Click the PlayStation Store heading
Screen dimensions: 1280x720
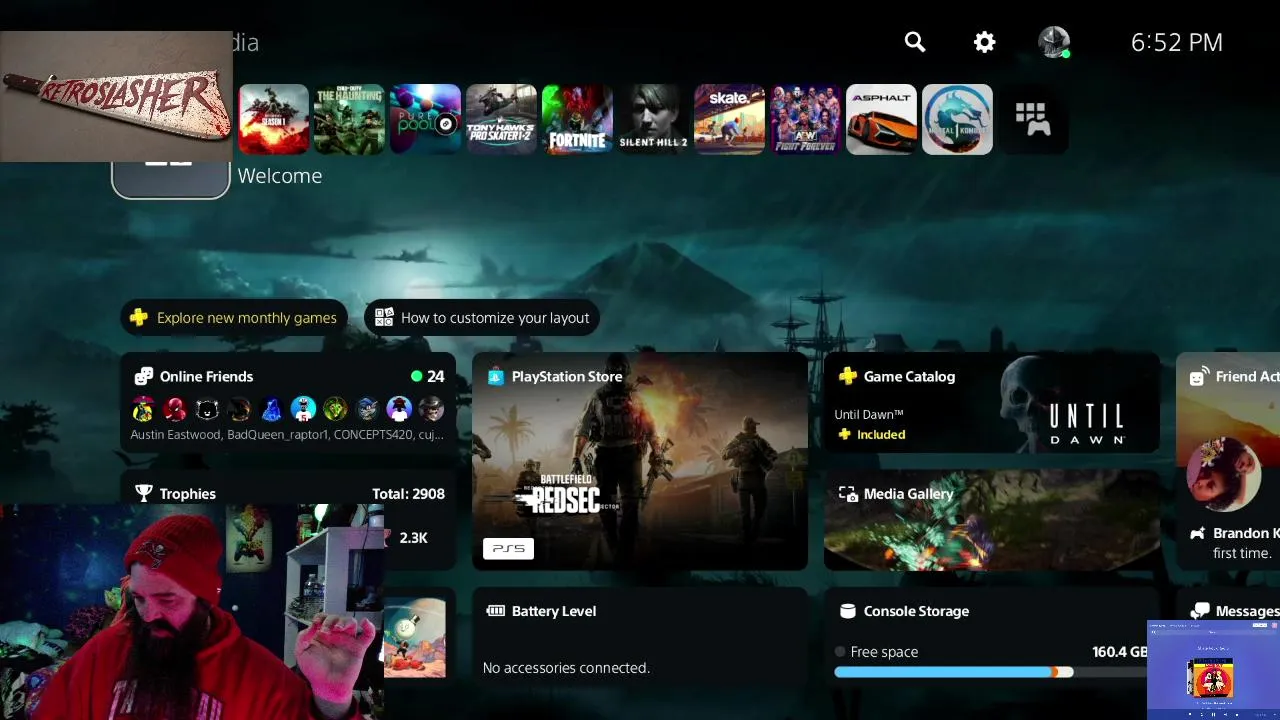point(567,377)
